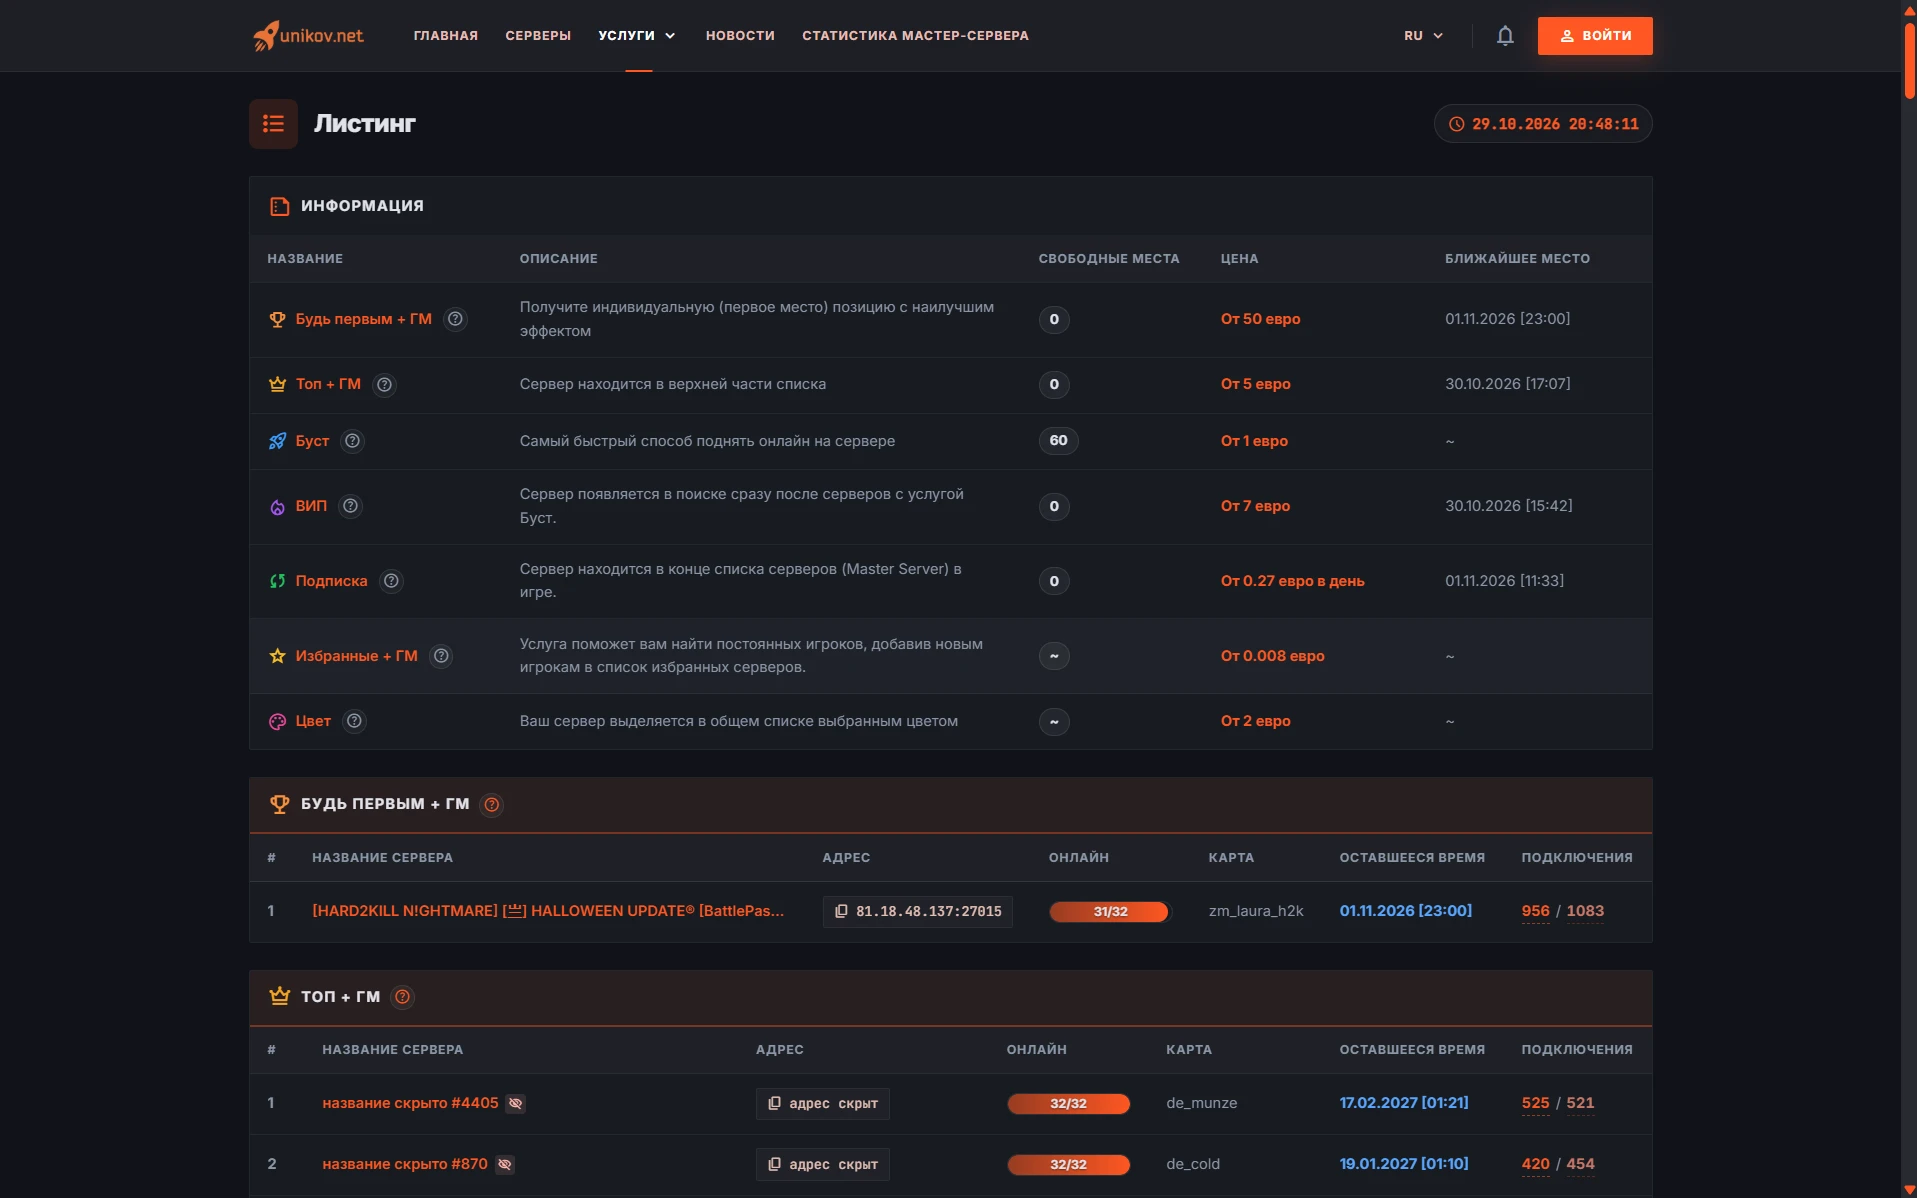1917x1198 pixels.
Task: Click the unikov.net rocket logo
Action: pos(308,36)
